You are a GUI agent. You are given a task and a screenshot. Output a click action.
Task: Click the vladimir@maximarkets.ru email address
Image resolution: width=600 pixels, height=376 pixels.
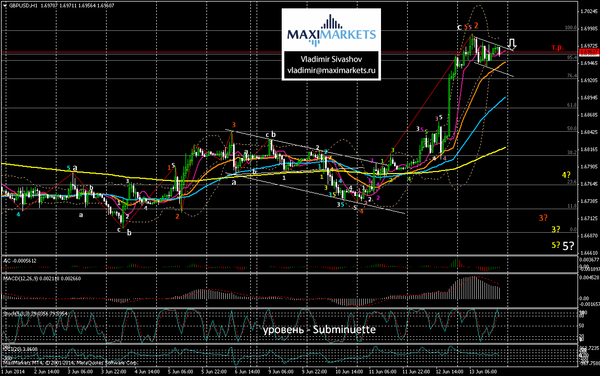(331, 70)
